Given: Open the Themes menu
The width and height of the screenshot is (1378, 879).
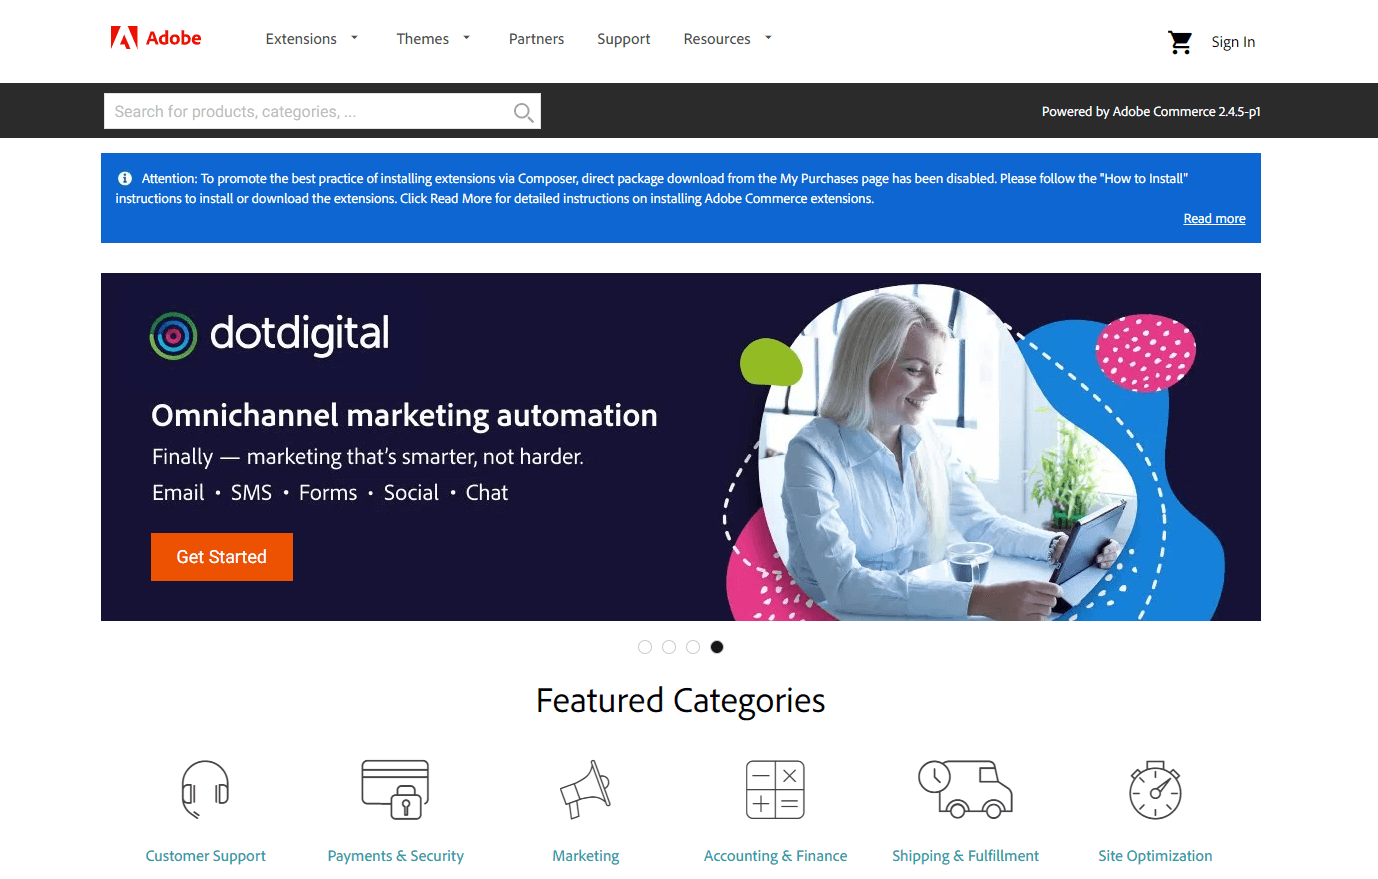Looking at the screenshot, I should 423,39.
